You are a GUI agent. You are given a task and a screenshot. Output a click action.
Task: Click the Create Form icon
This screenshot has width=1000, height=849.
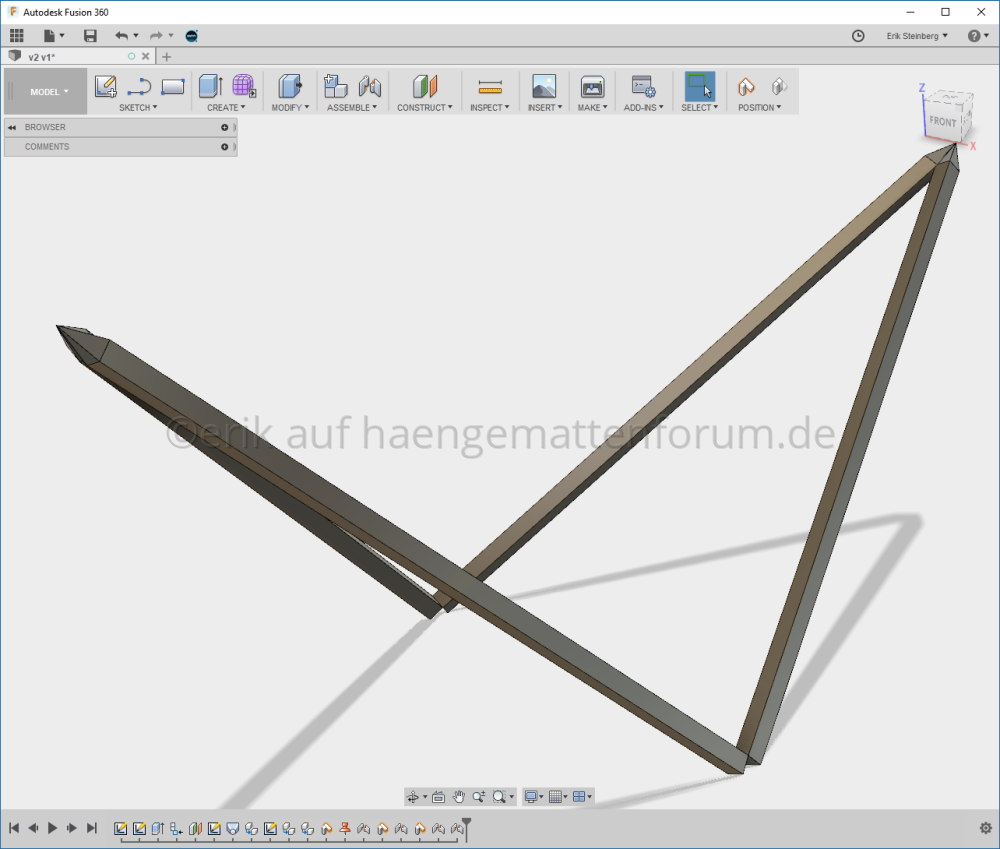click(x=244, y=87)
